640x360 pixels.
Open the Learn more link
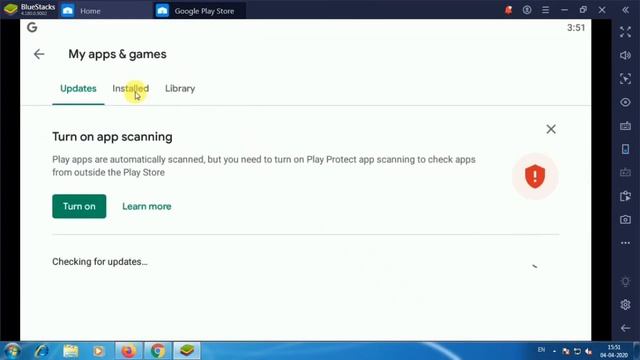click(147, 207)
